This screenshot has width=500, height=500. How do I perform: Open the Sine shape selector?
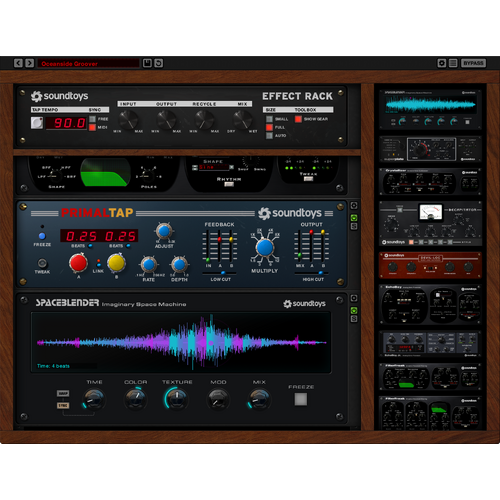213,167
